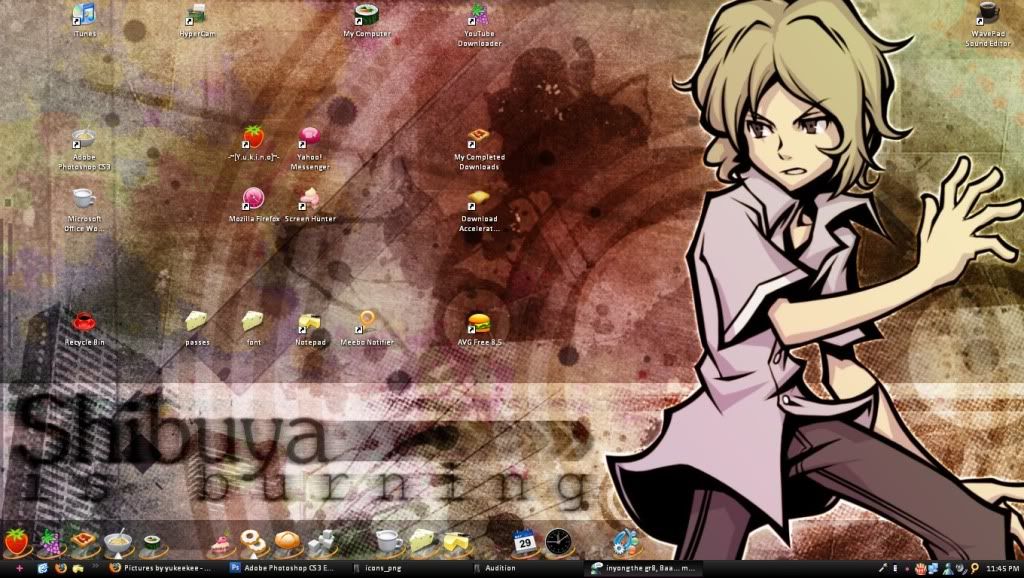Launch Internet Explorer from quick launch
Screen dimensions: 1024x578
(x=43, y=568)
